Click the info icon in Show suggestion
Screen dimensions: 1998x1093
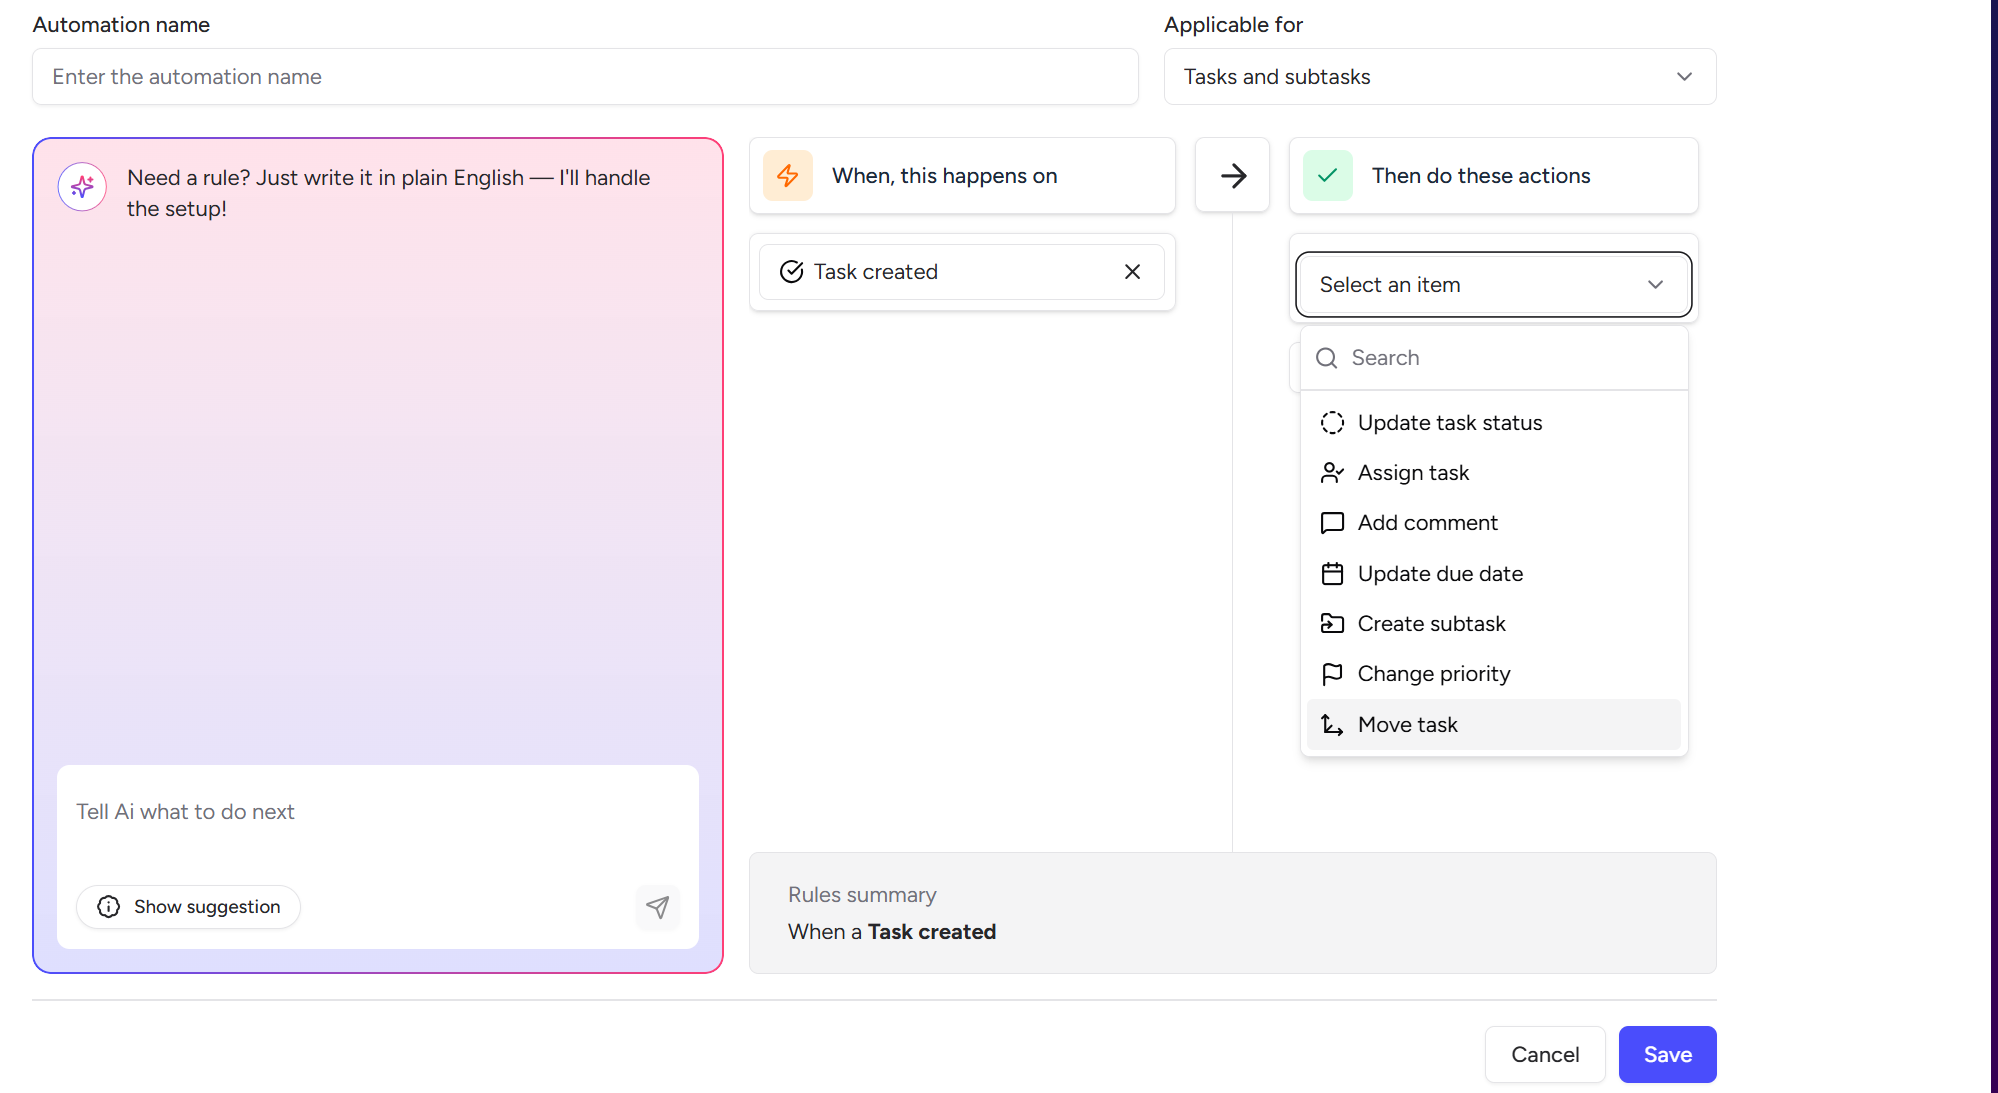tap(108, 907)
